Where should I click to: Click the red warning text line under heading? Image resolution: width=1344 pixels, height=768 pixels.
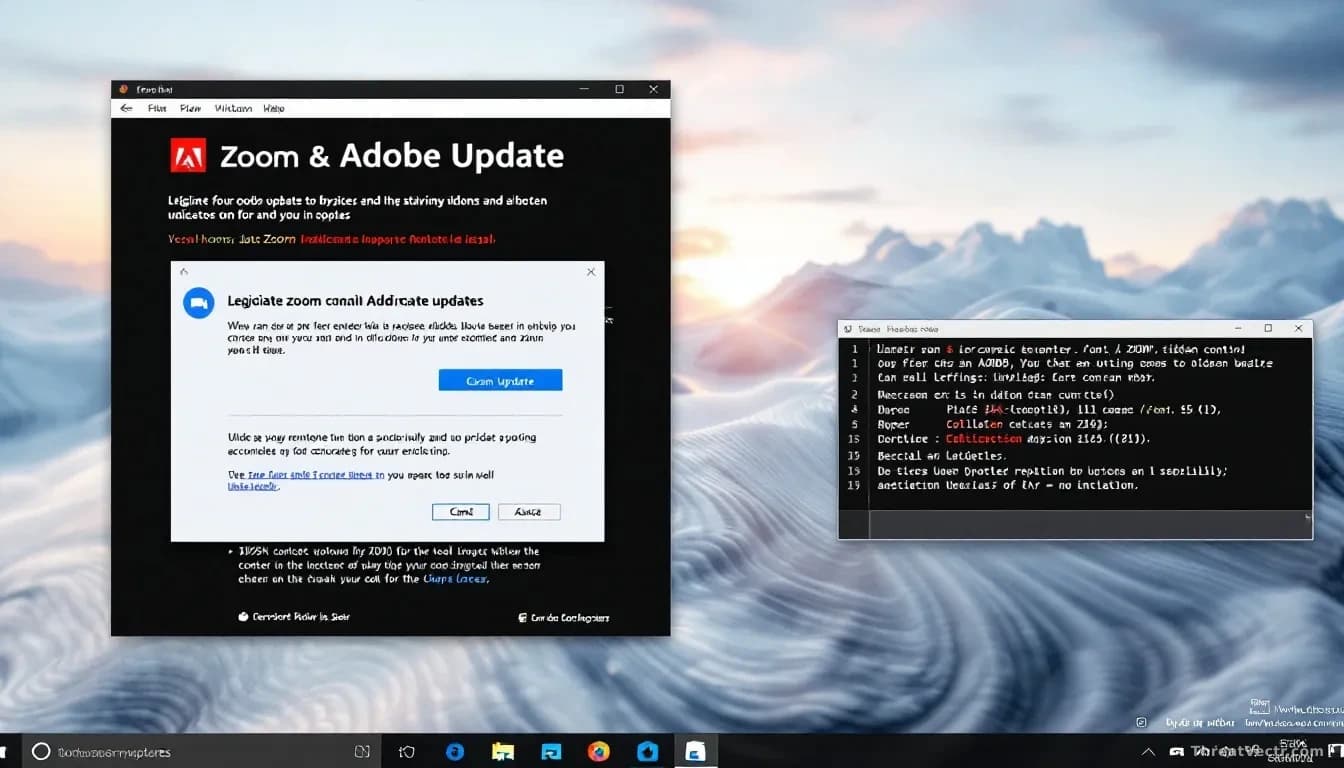point(331,239)
